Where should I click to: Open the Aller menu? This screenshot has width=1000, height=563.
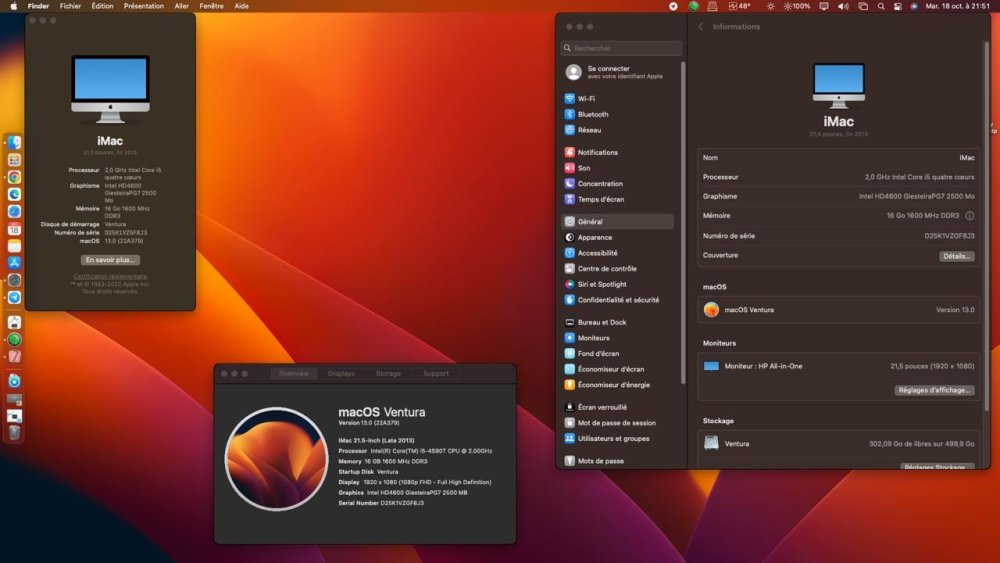182,6
